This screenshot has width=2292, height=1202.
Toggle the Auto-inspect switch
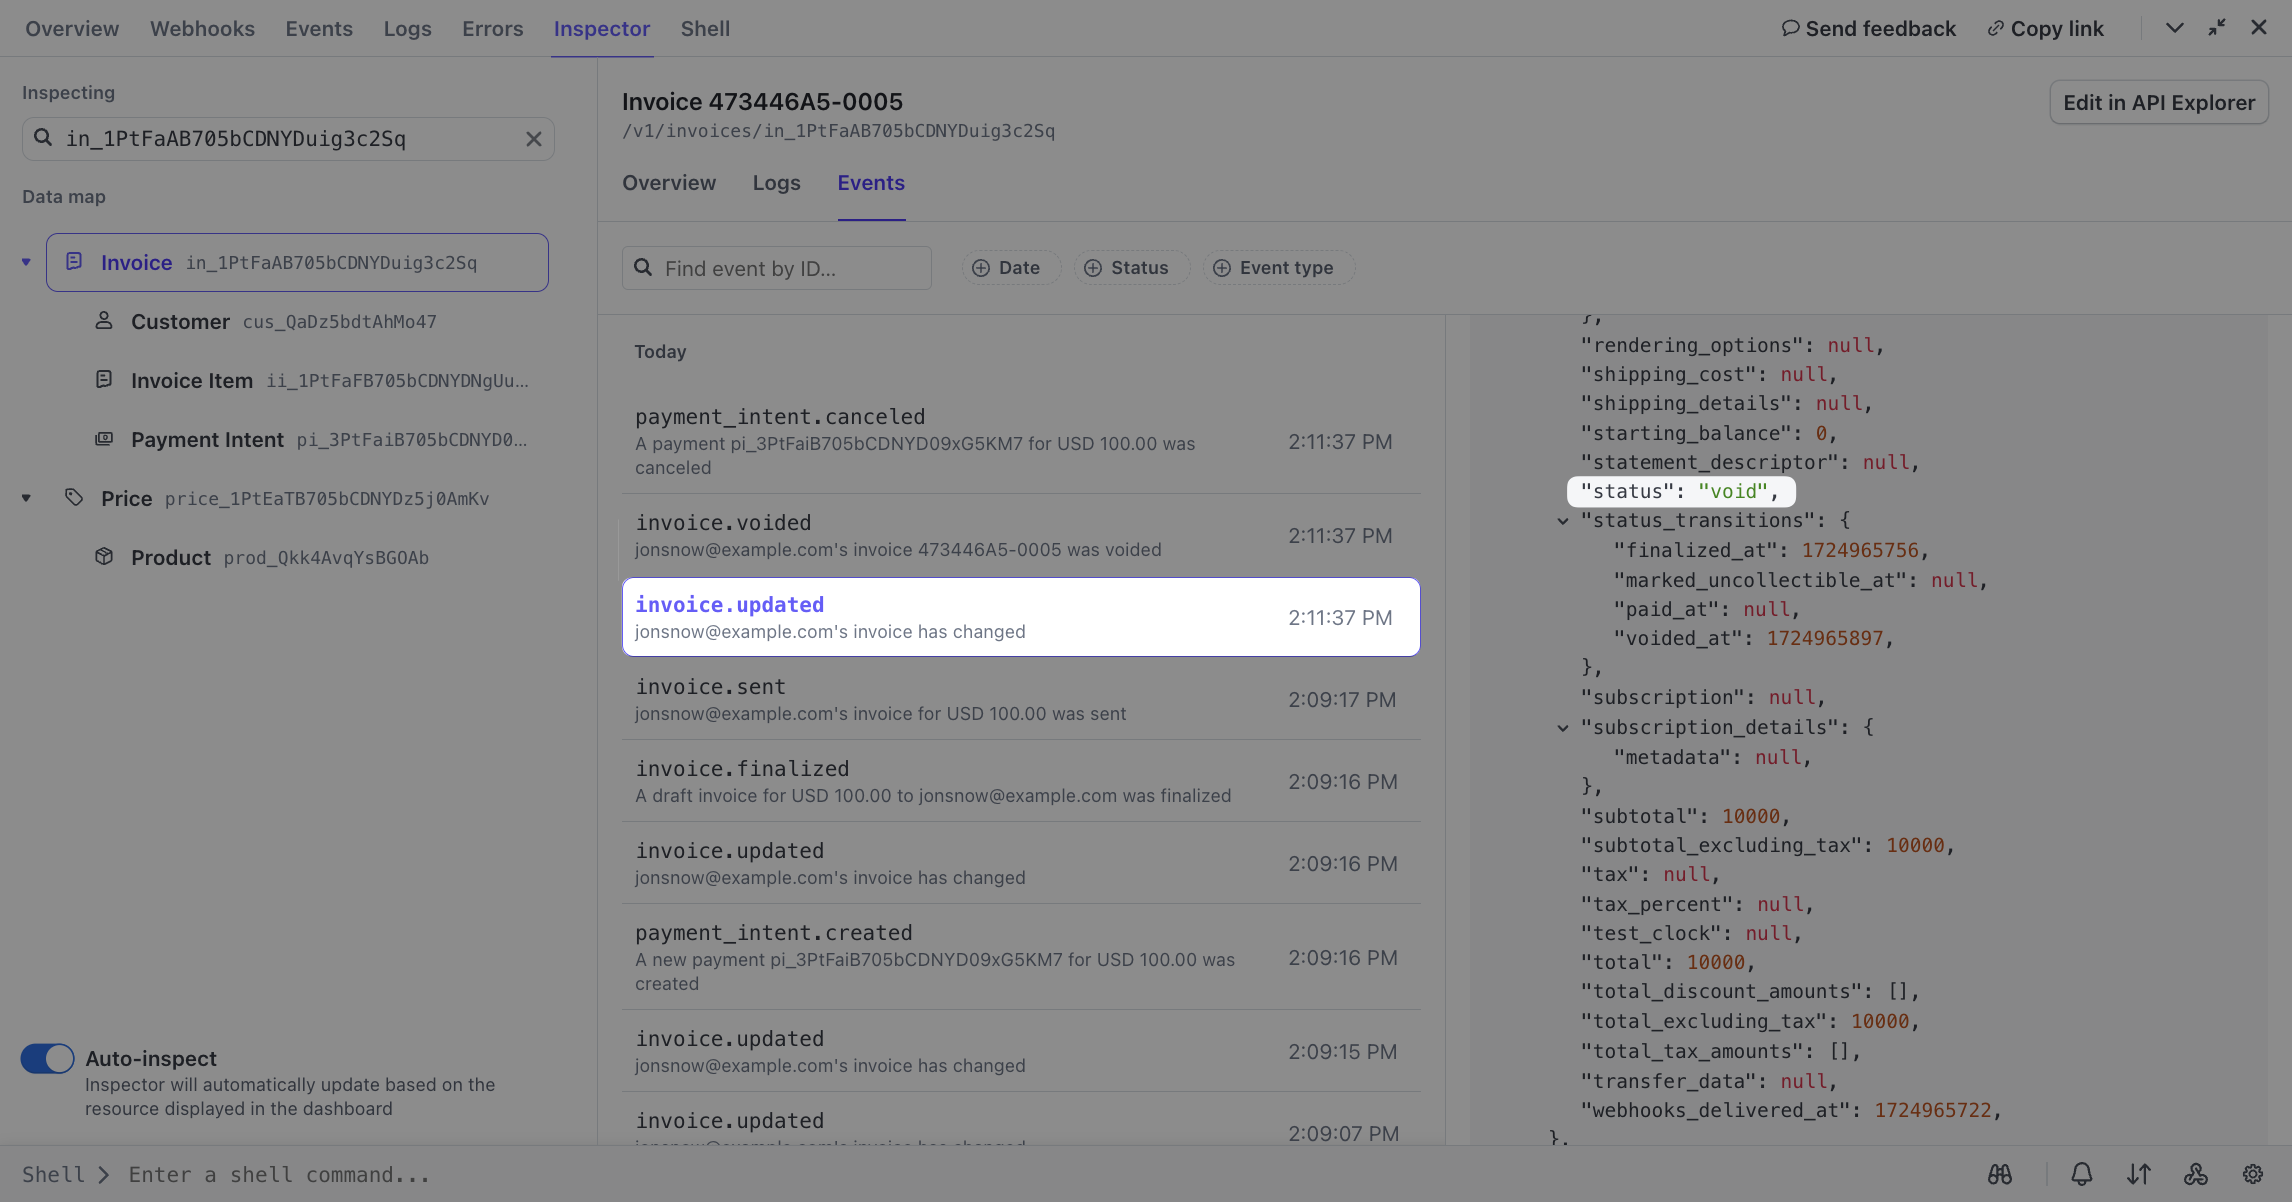47,1058
